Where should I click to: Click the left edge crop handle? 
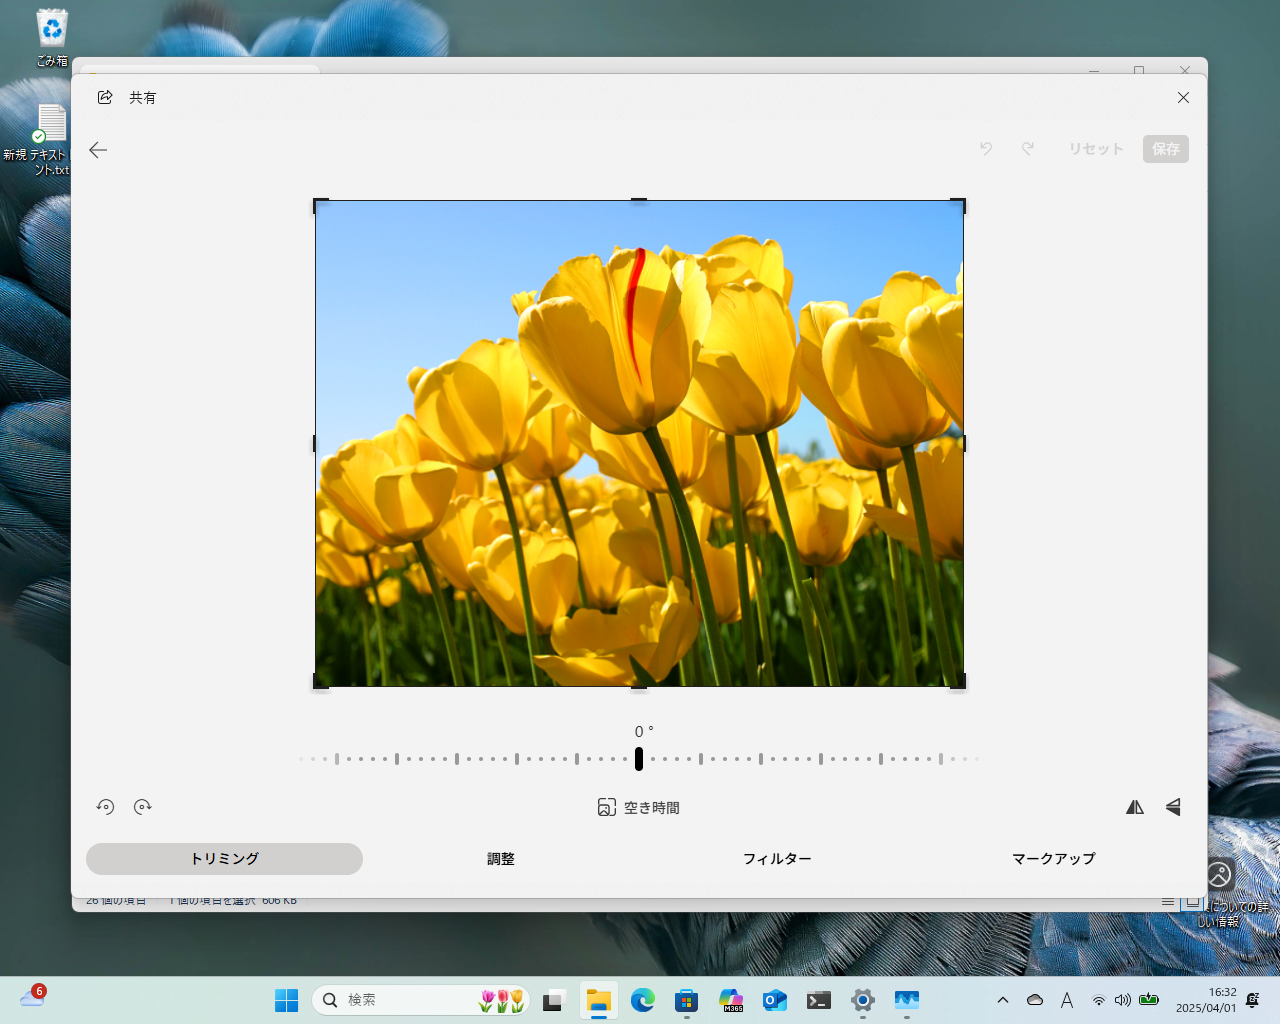(x=315, y=443)
